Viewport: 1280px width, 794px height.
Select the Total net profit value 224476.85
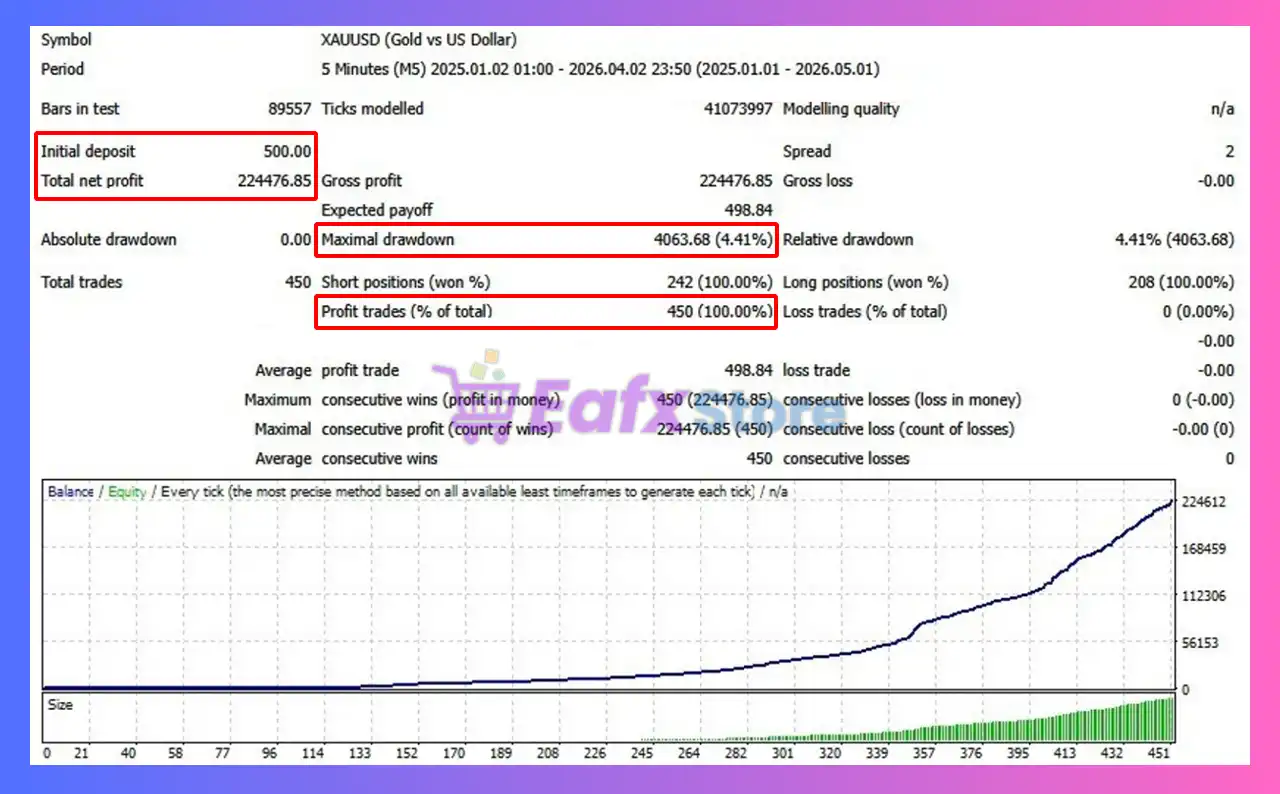275,181
